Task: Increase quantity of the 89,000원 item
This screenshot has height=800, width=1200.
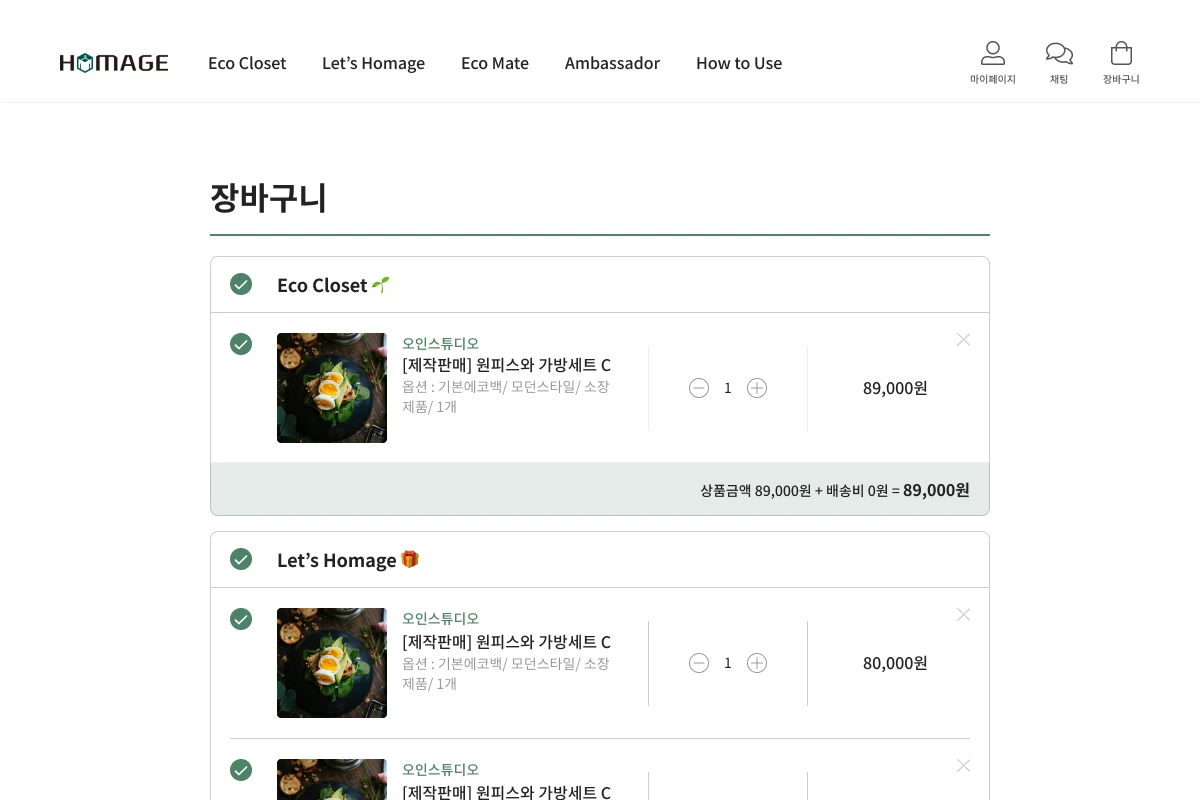Action: click(x=757, y=388)
